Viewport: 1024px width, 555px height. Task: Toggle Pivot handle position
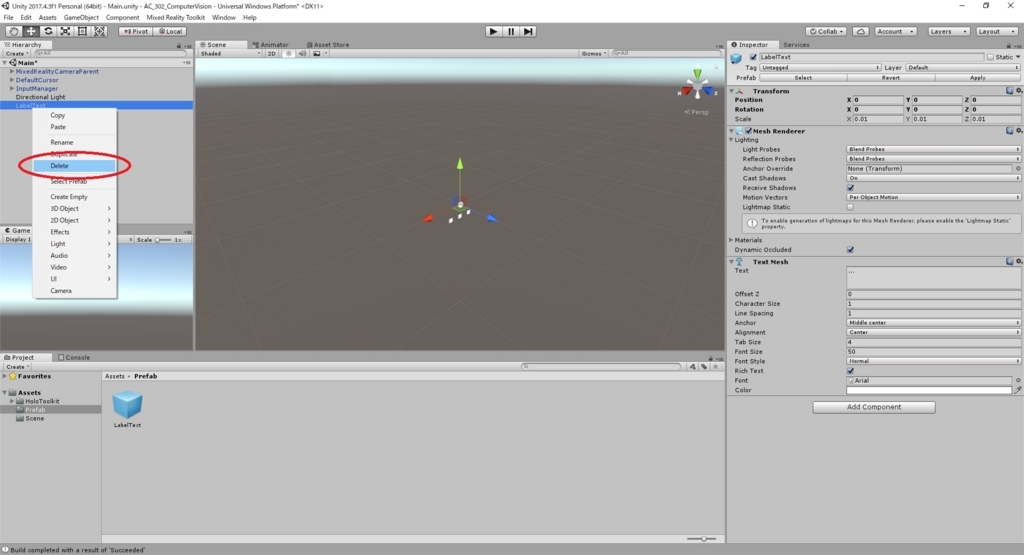click(136, 31)
